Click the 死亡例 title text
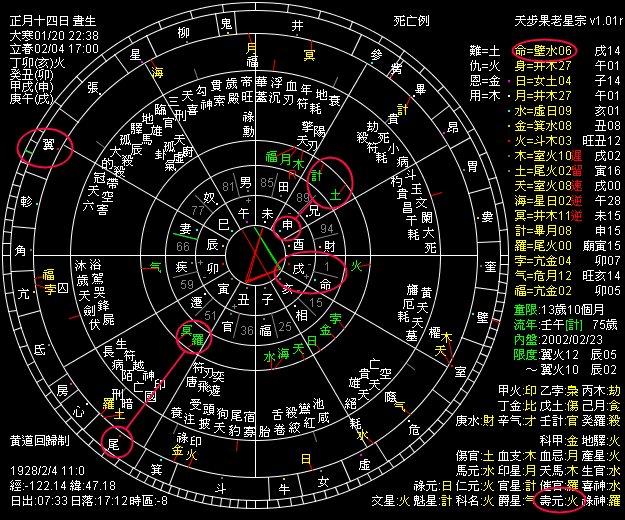The width and height of the screenshot is (625, 520). 413,20
